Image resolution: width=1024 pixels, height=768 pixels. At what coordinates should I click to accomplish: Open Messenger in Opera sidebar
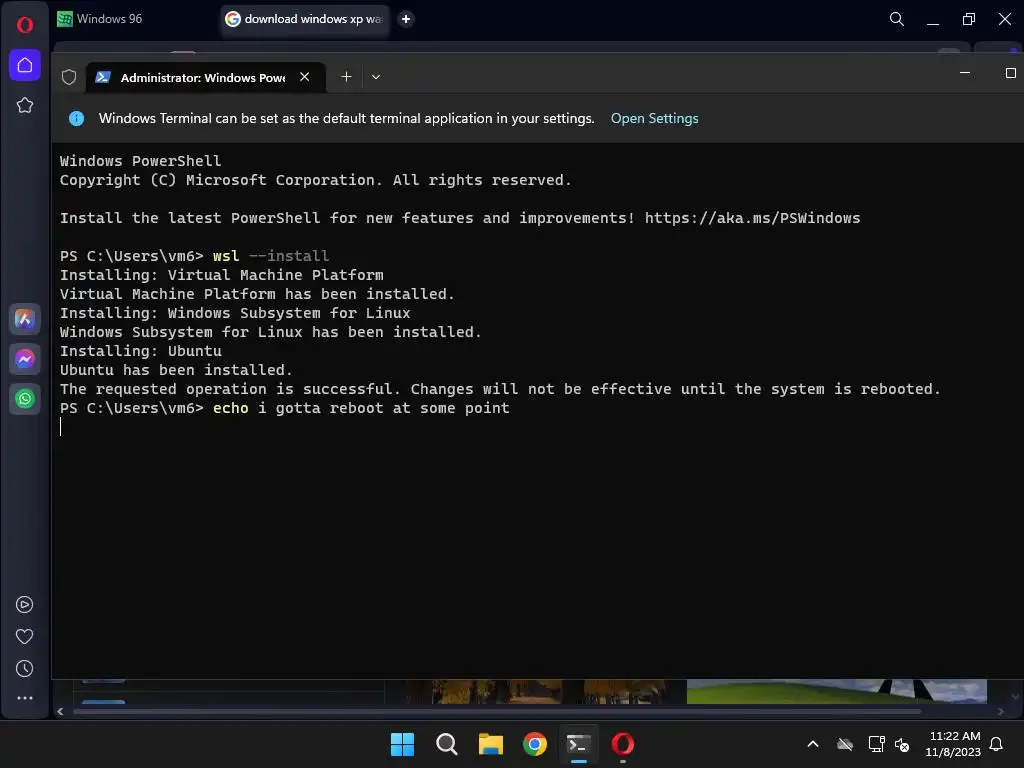25,359
